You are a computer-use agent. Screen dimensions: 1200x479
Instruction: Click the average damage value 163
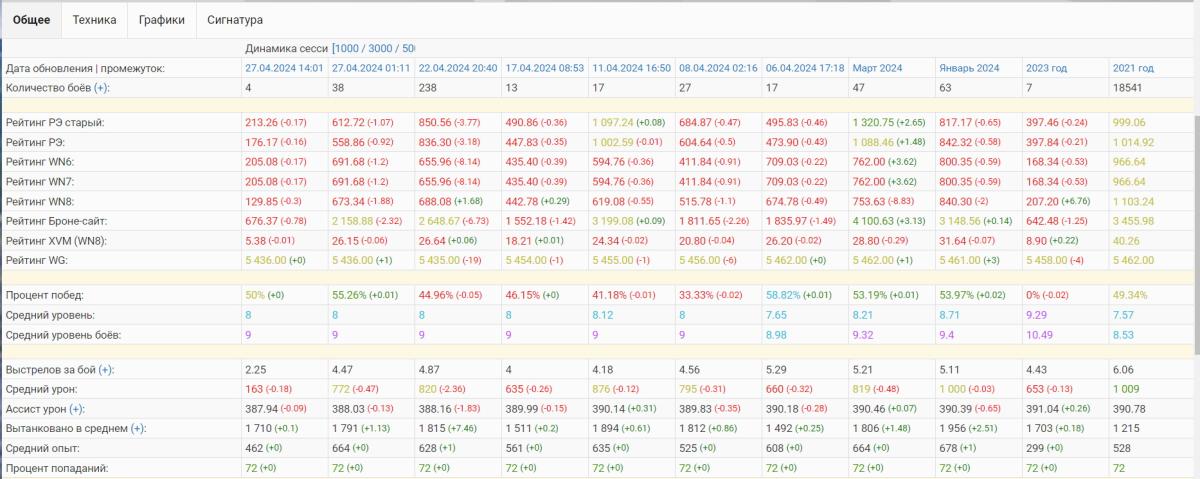coord(255,389)
